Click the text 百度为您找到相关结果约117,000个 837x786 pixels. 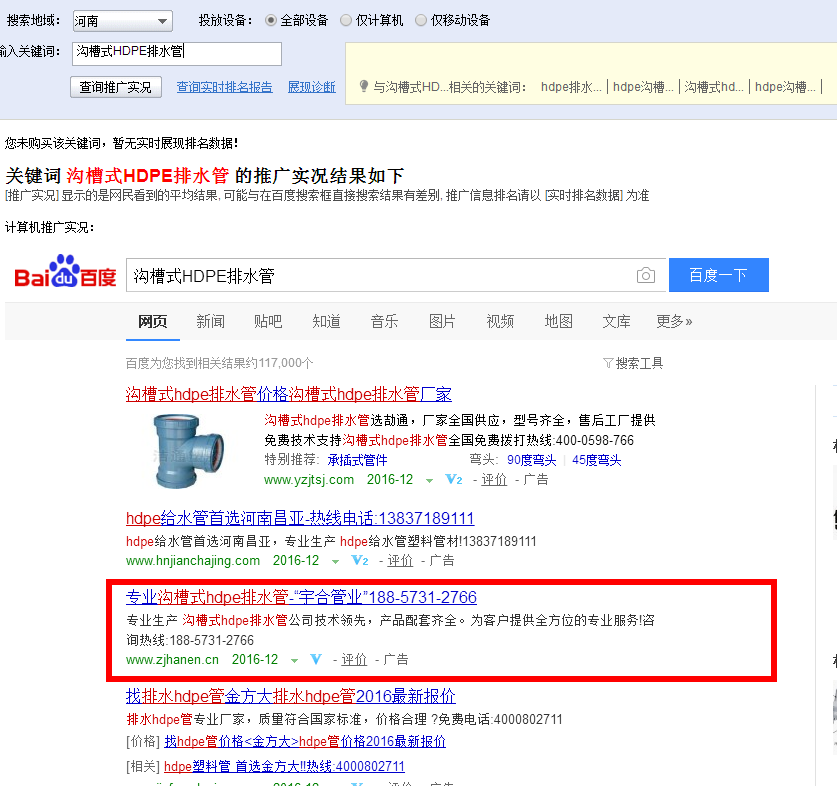click(219, 364)
